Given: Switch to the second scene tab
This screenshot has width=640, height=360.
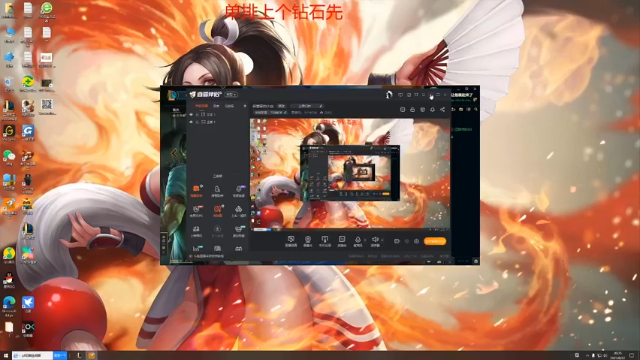Looking at the screenshot, I should 216,106.
